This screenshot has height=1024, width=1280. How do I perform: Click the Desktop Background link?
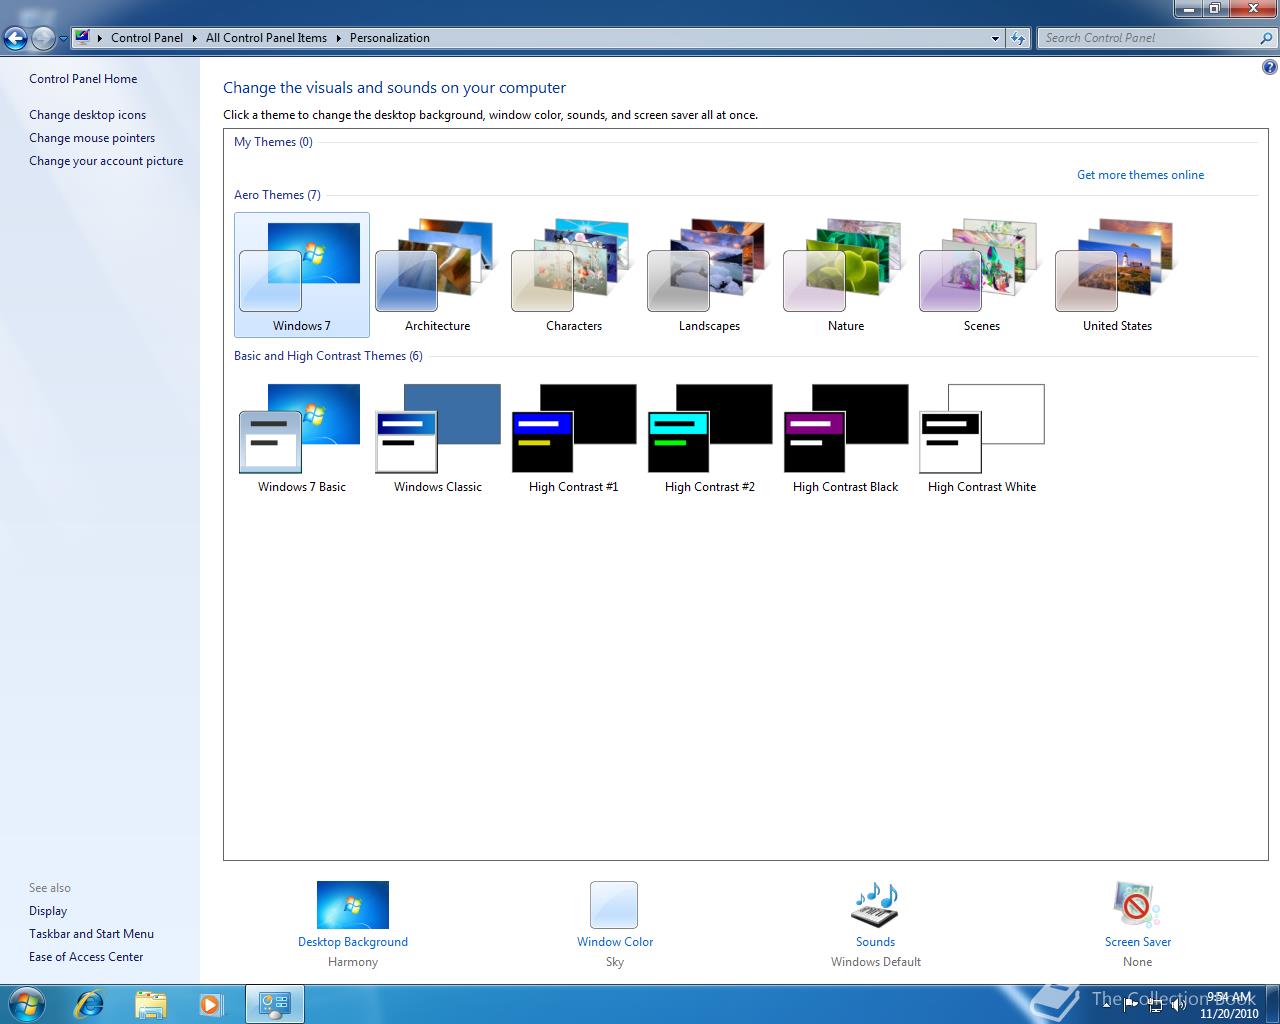tap(353, 942)
